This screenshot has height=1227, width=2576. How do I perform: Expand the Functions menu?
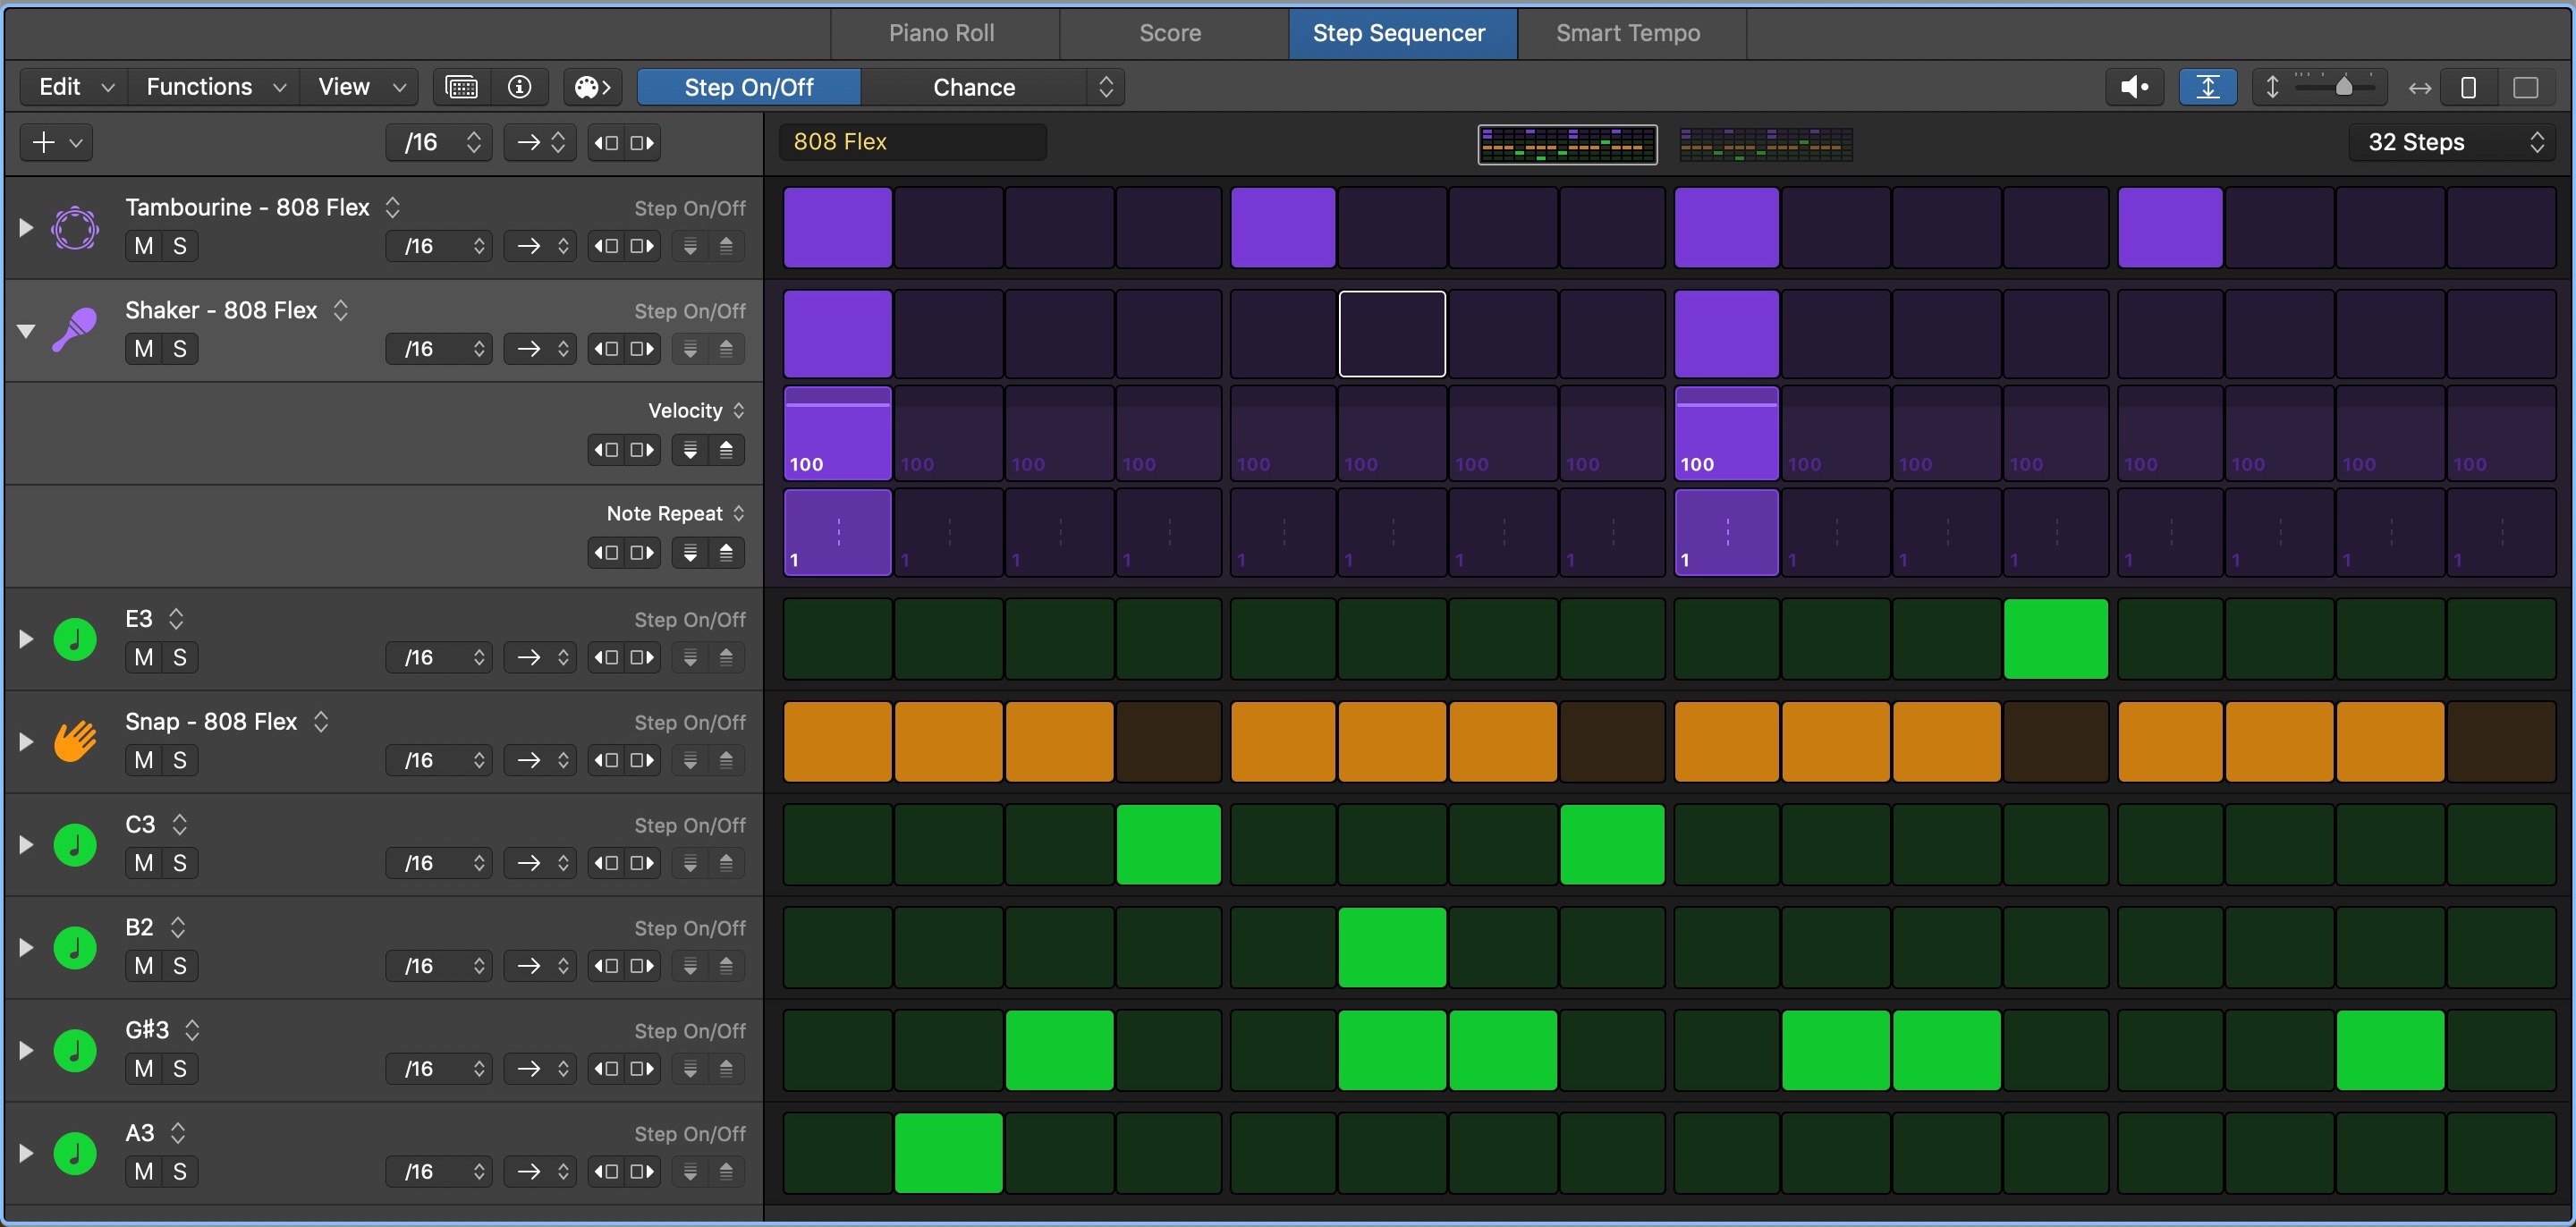[216, 87]
